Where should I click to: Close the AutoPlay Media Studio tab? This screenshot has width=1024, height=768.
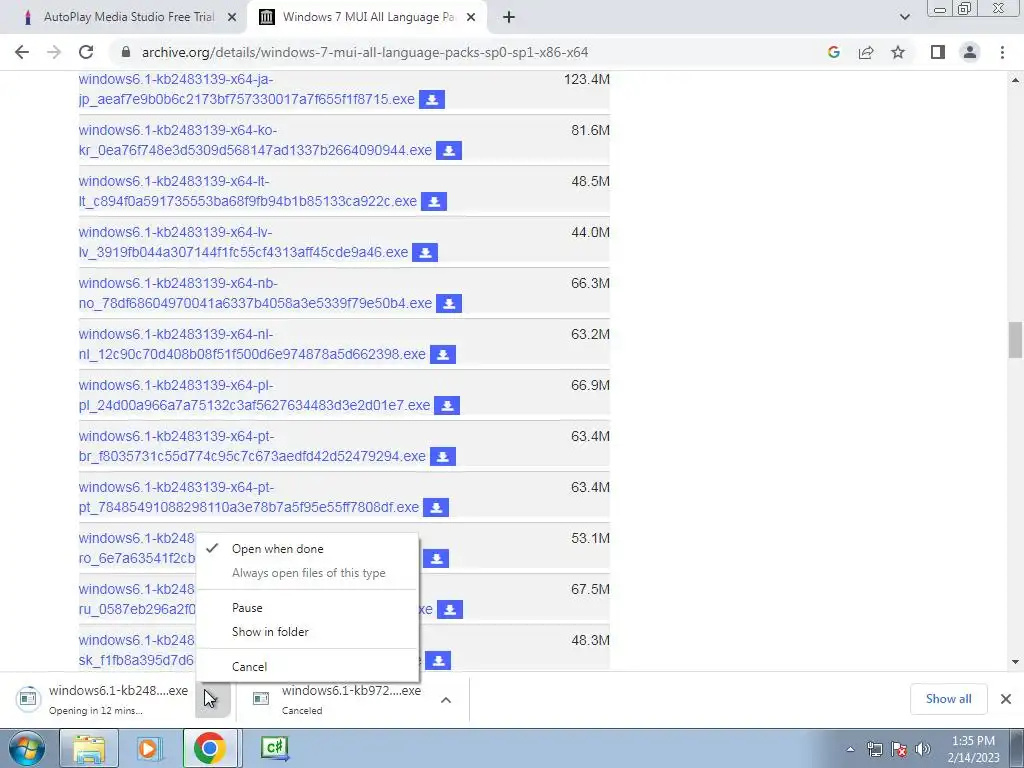point(232,18)
